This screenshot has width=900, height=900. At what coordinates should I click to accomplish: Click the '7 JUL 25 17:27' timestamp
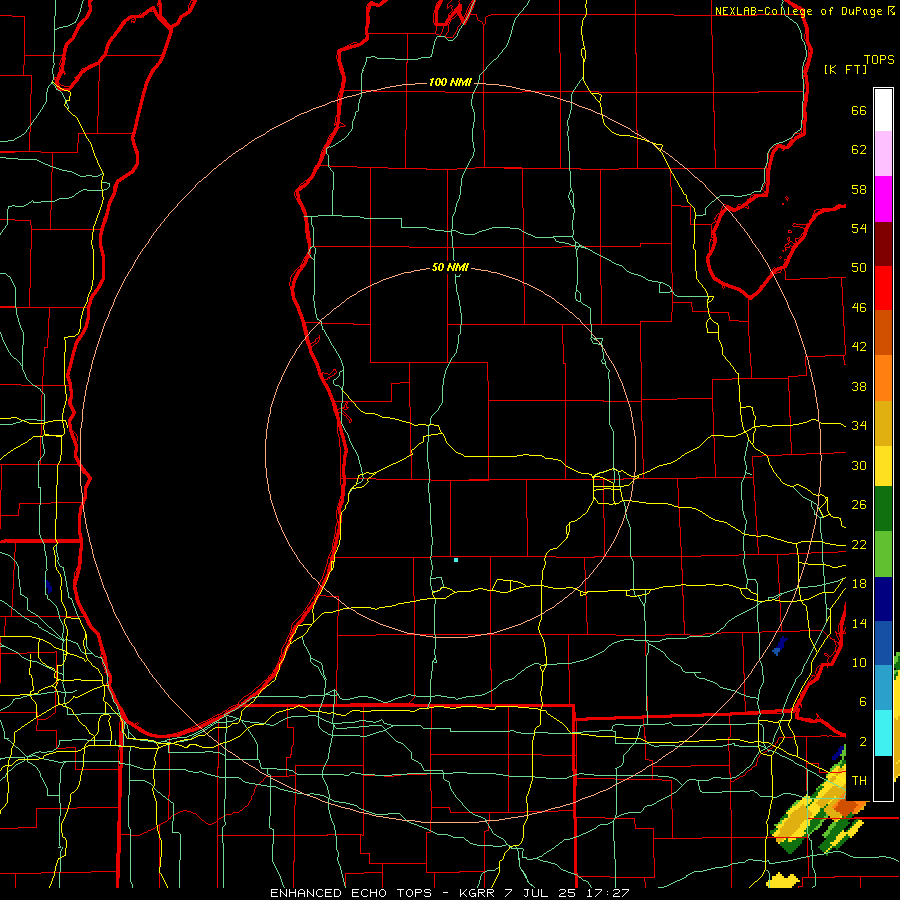click(x=568, y=893)
